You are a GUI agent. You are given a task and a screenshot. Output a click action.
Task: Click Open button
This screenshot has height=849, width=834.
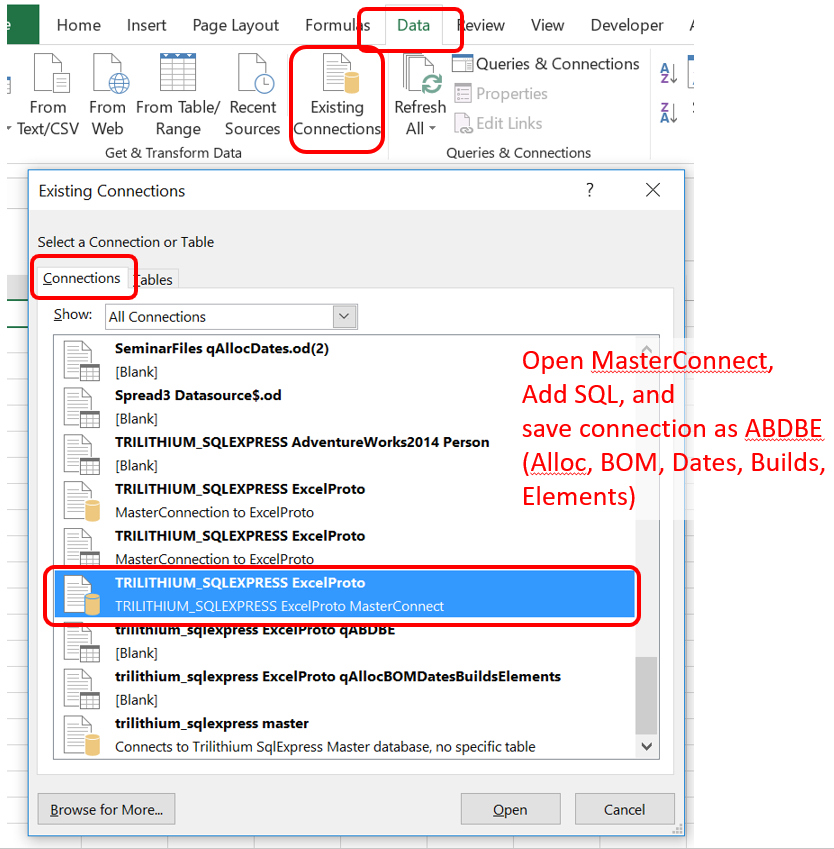coord(510,809)
